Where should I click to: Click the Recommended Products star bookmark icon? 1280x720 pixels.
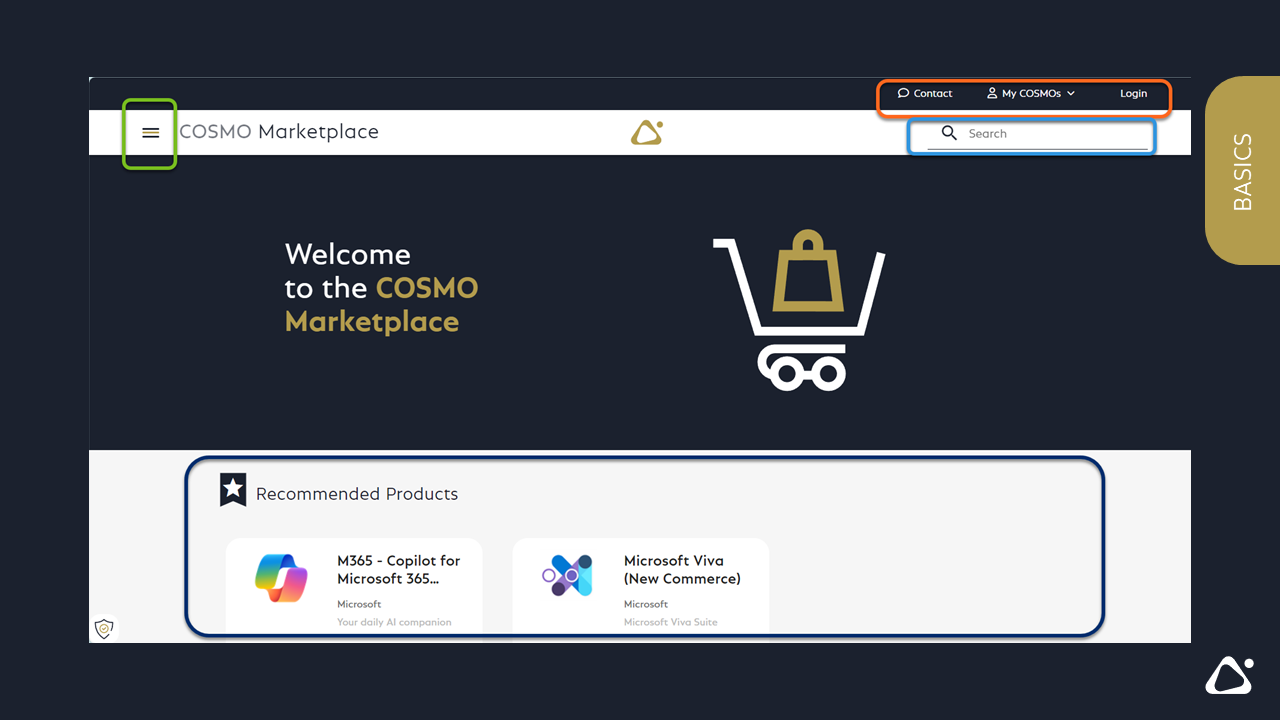tap(233, 490)
